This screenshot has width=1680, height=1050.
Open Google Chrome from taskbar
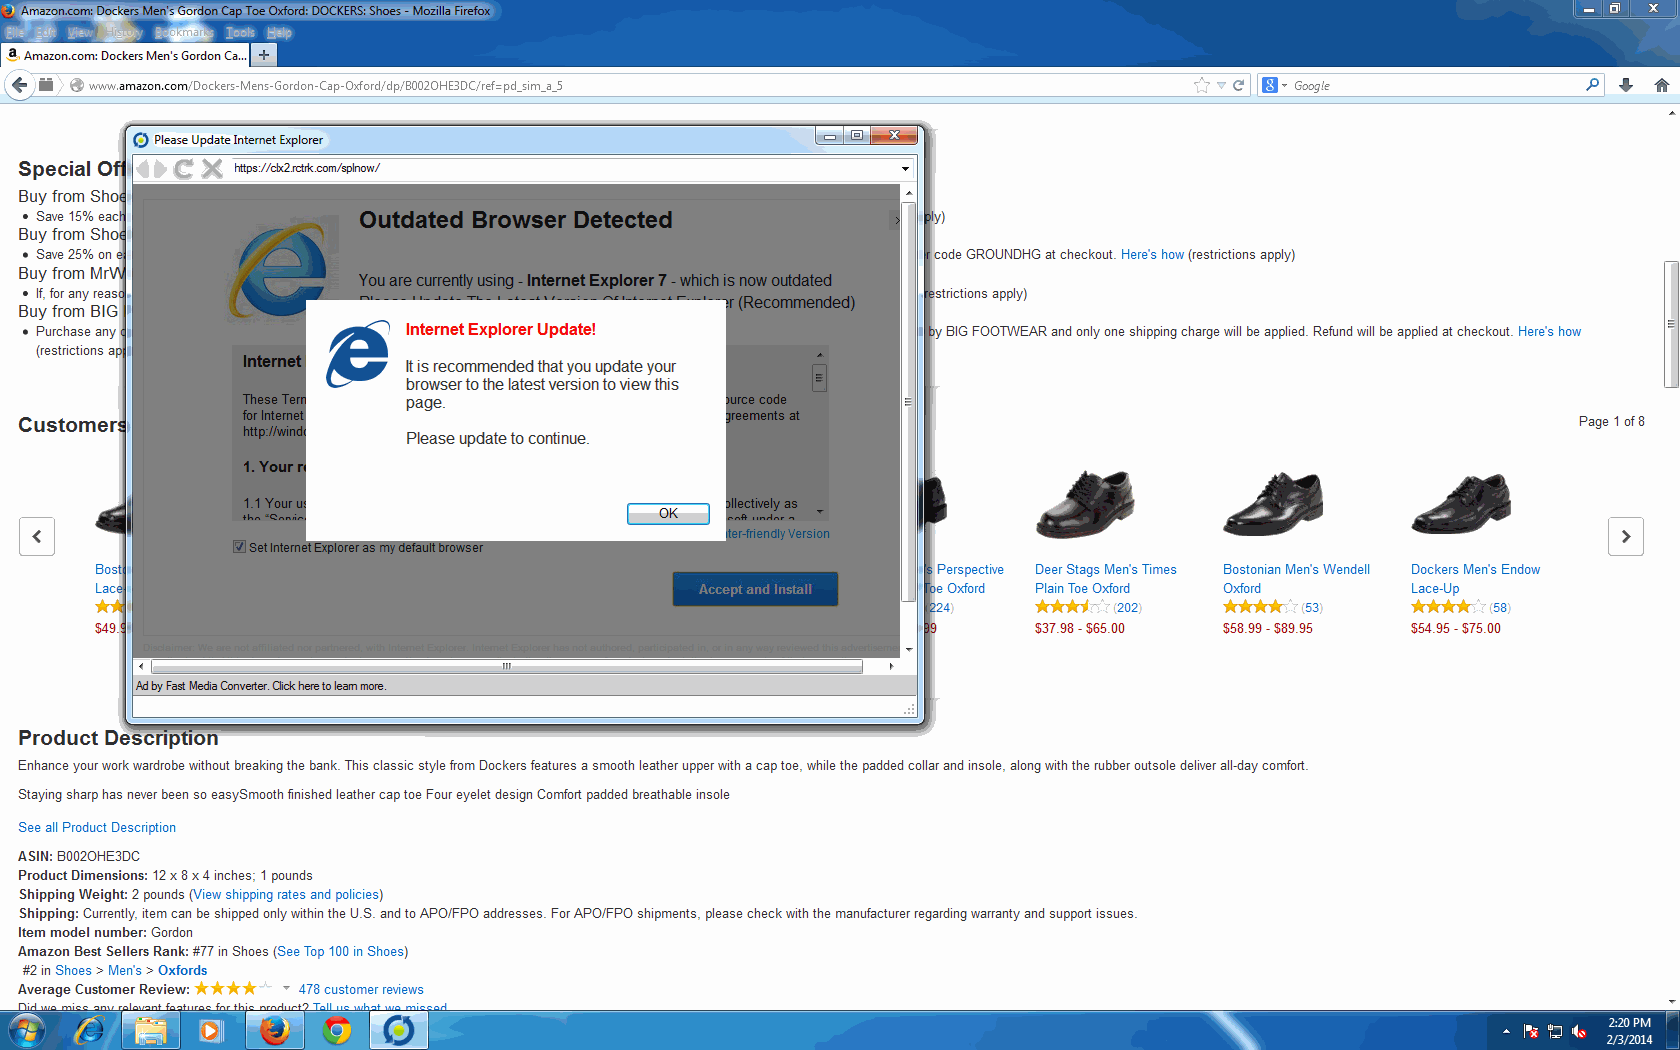coord(337,1030)
